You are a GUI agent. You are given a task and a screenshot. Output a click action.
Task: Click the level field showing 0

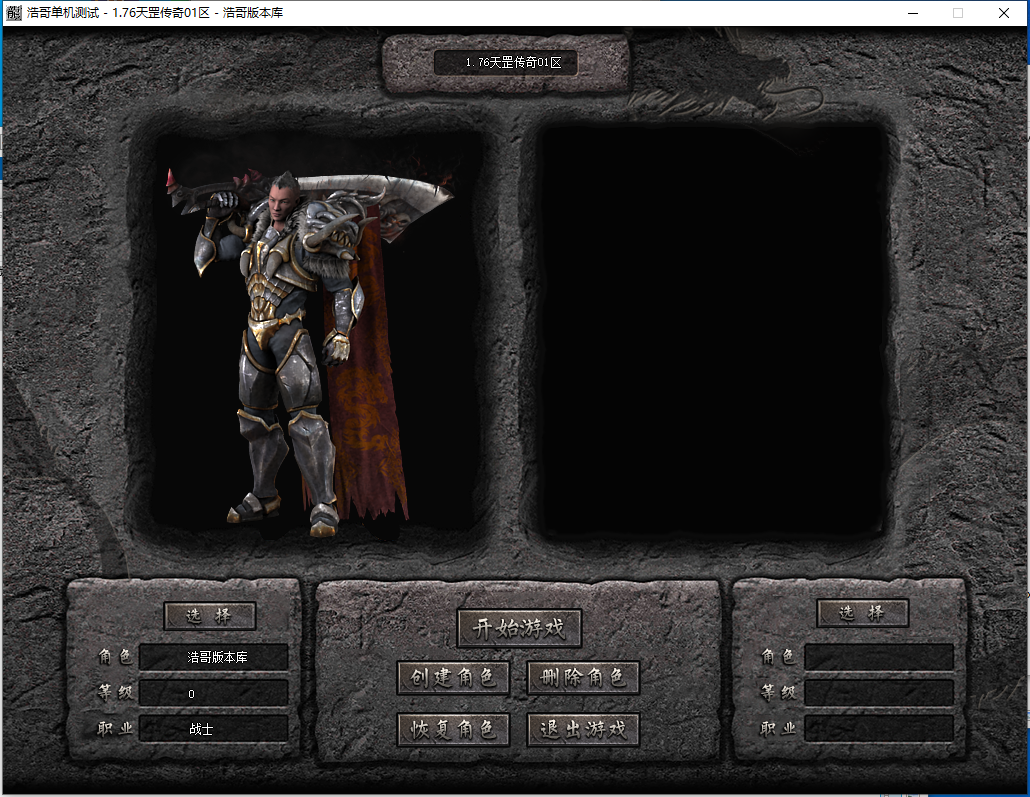pos(213,693)
